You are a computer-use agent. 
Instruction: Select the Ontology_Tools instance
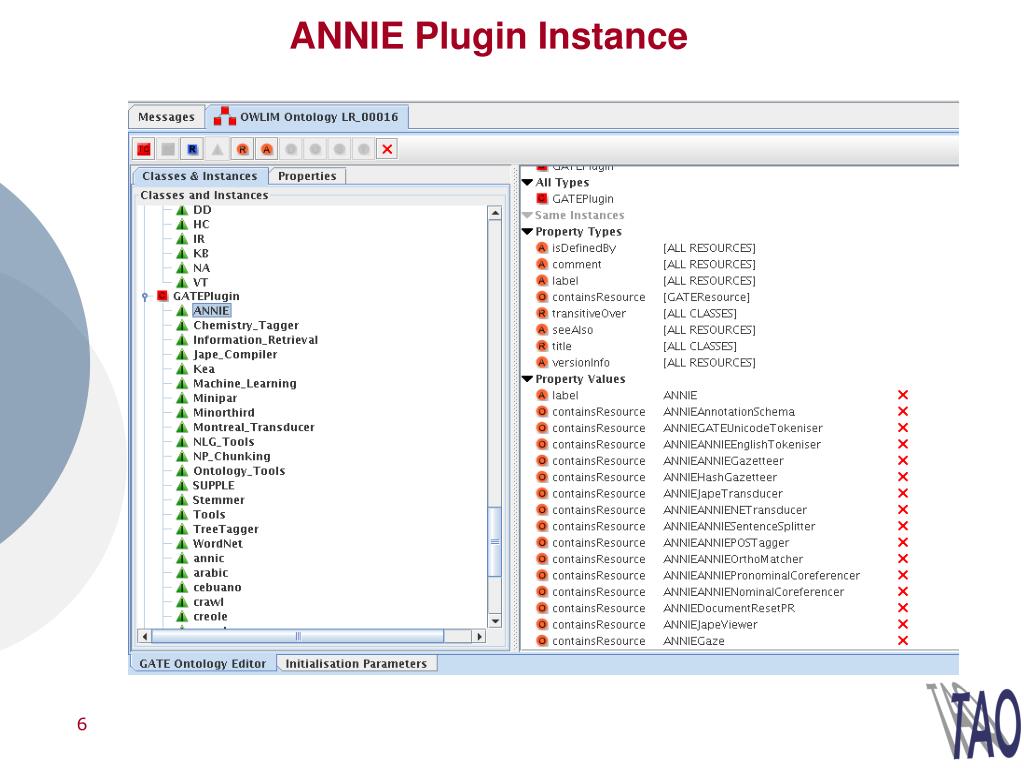click(x=239, y=471)
